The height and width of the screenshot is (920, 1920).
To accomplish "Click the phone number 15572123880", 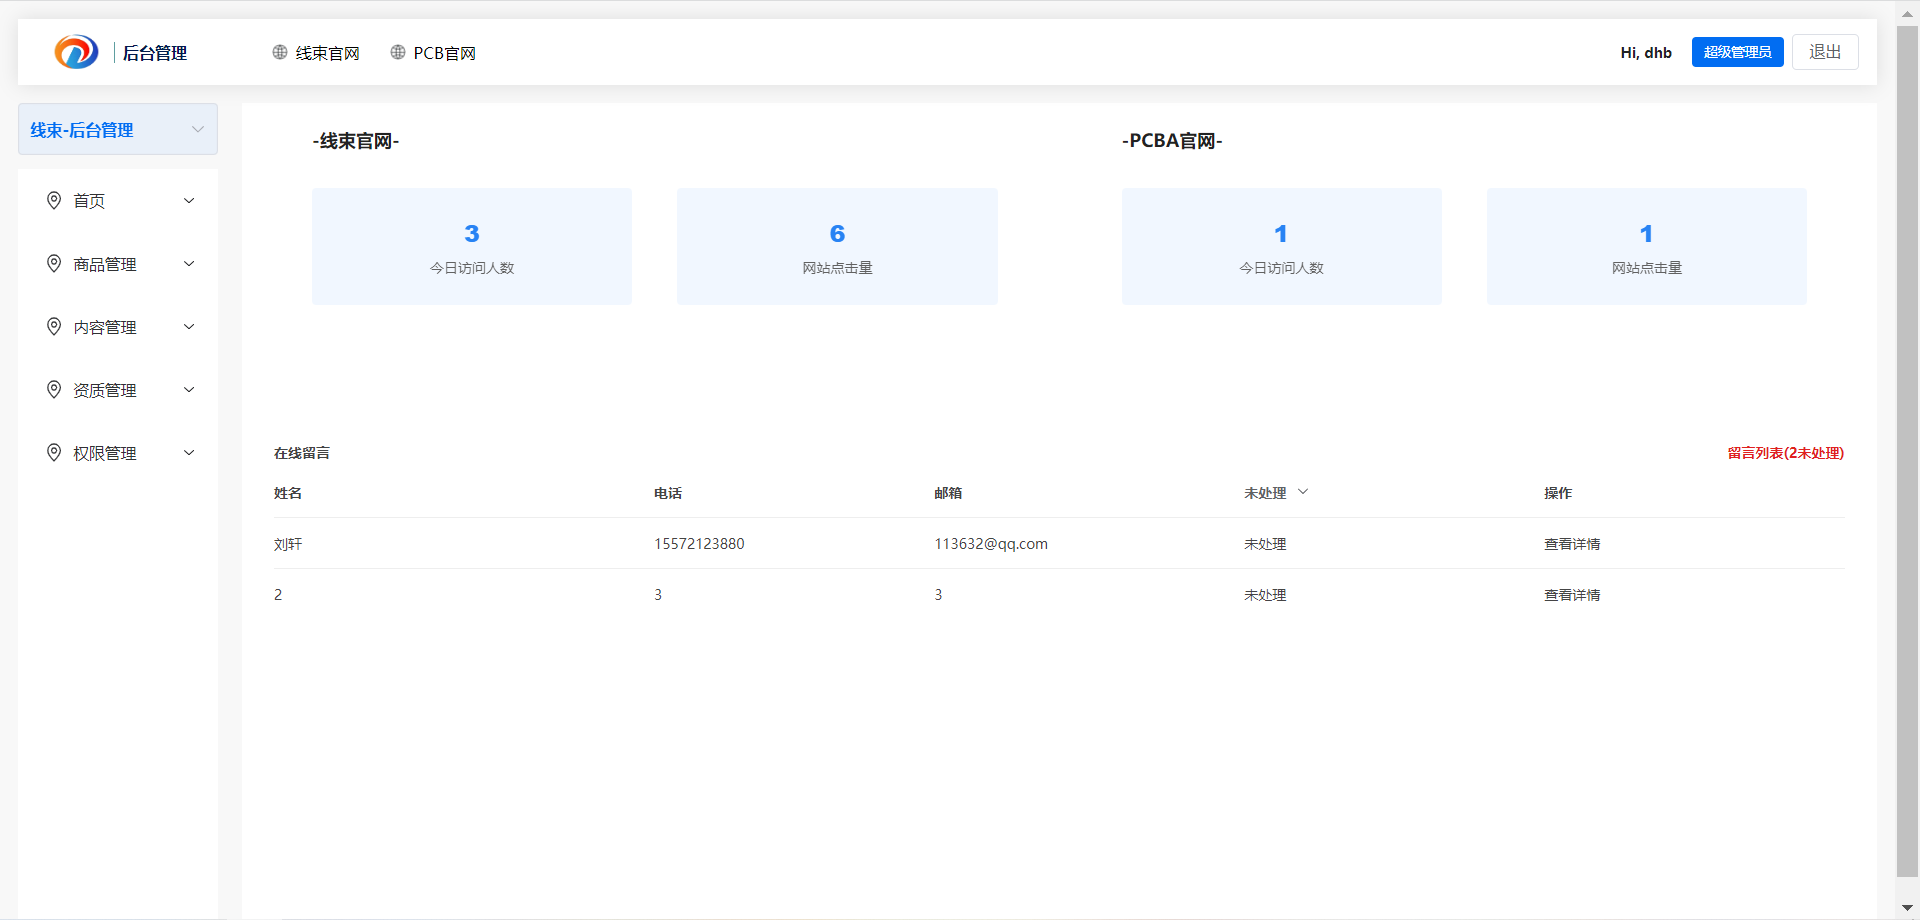I will point(699,544).
